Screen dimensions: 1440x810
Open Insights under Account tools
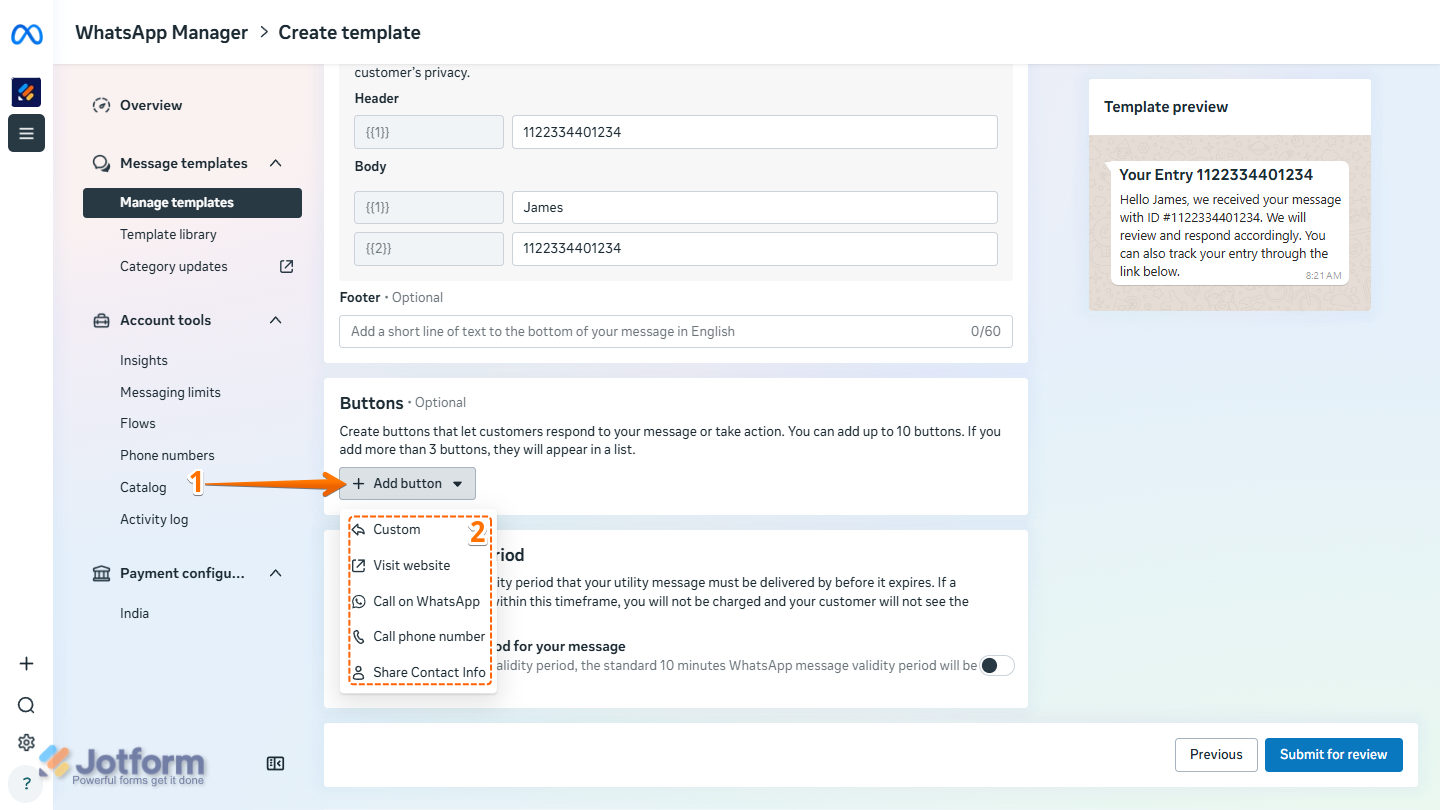click(144, 360)
